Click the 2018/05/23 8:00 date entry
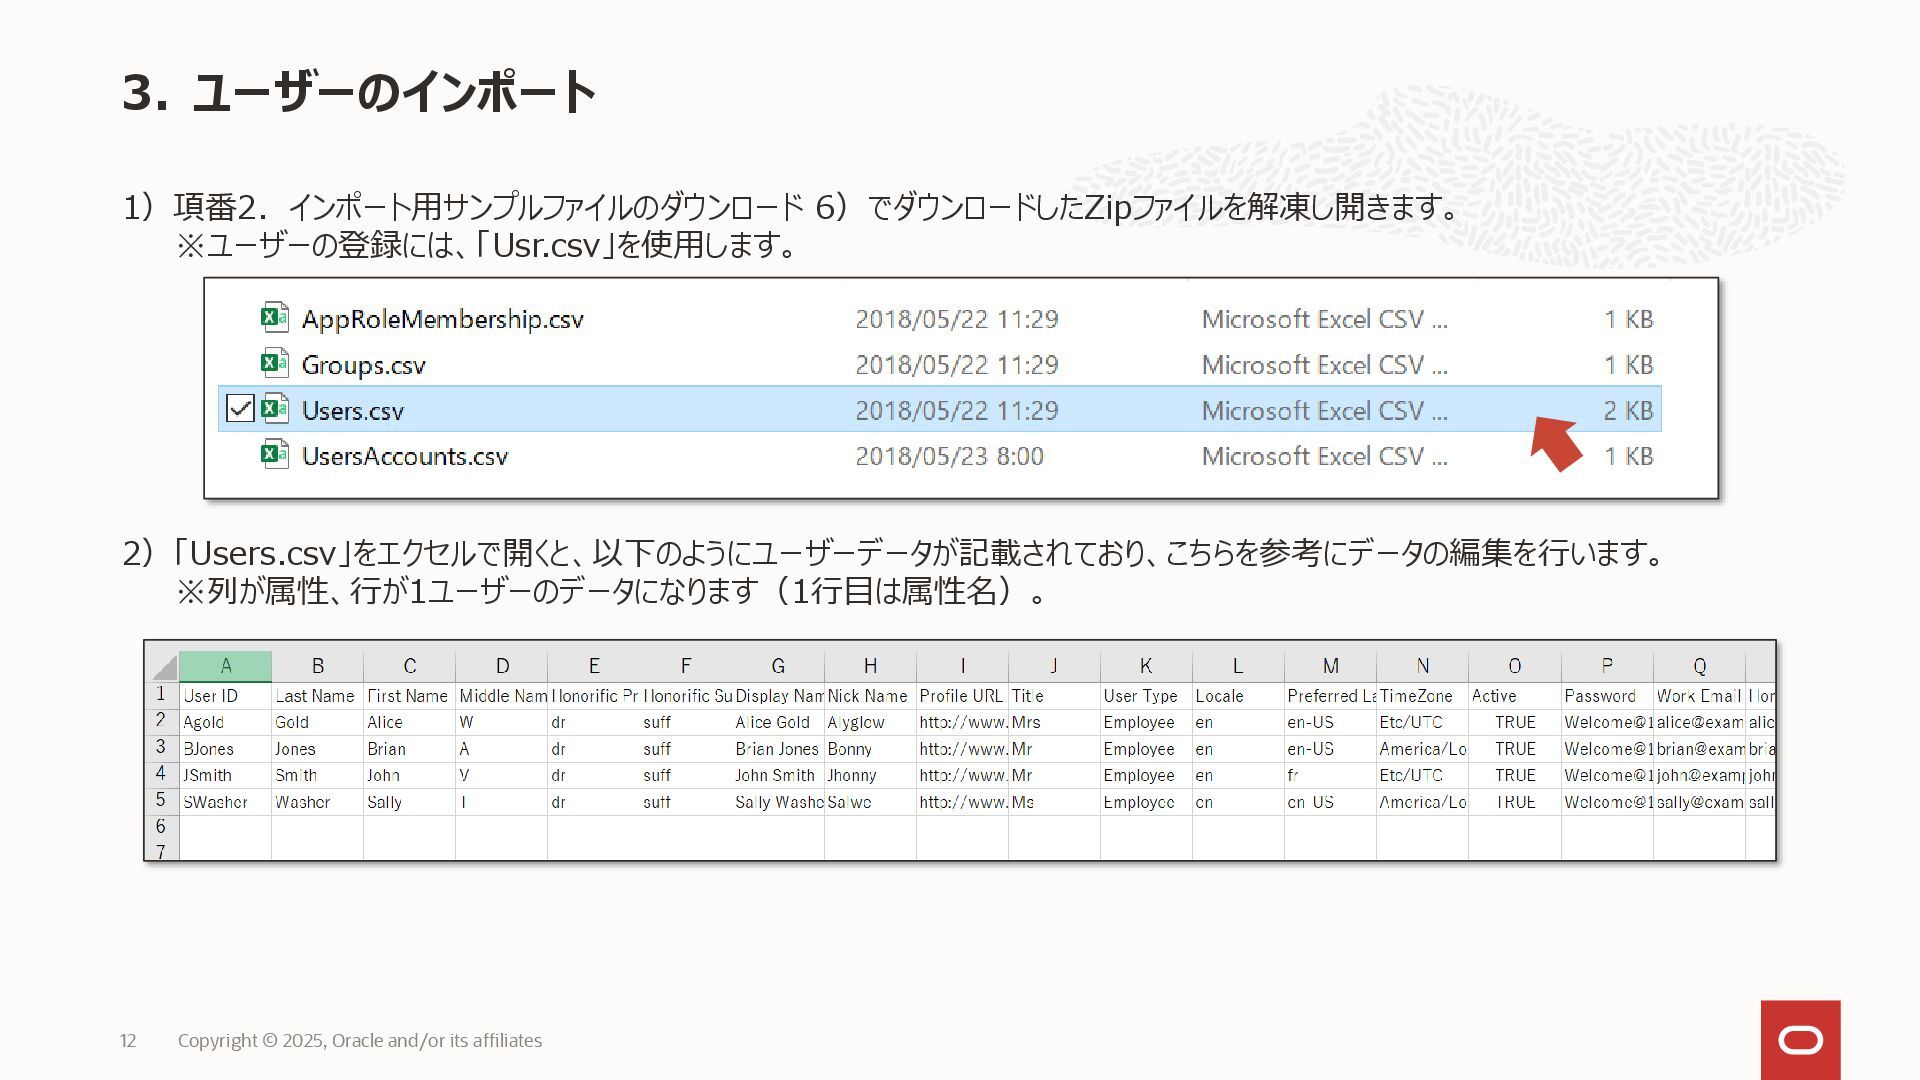This screenshot has width=1920, height=1080. point(949,456)
